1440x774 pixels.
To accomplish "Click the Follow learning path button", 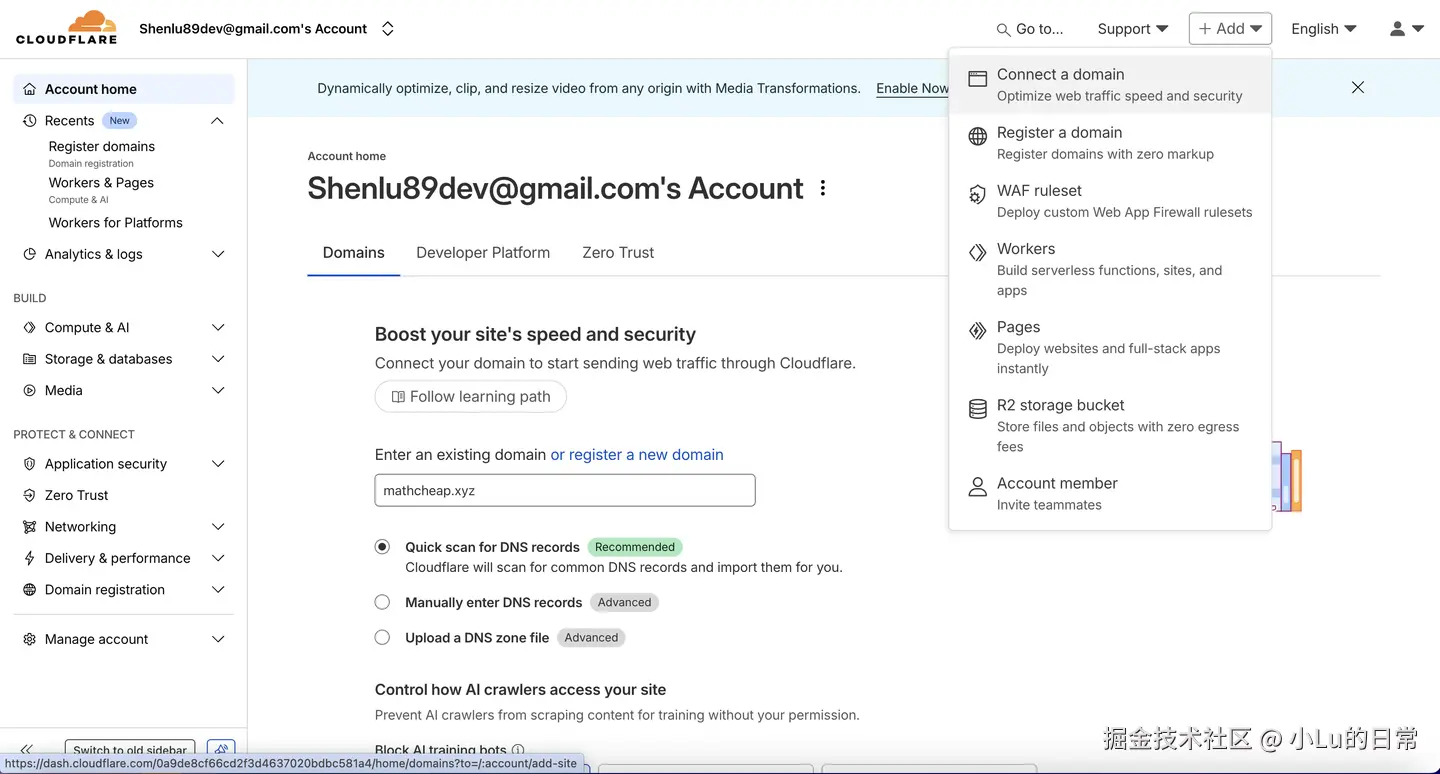I will (470, 397).
